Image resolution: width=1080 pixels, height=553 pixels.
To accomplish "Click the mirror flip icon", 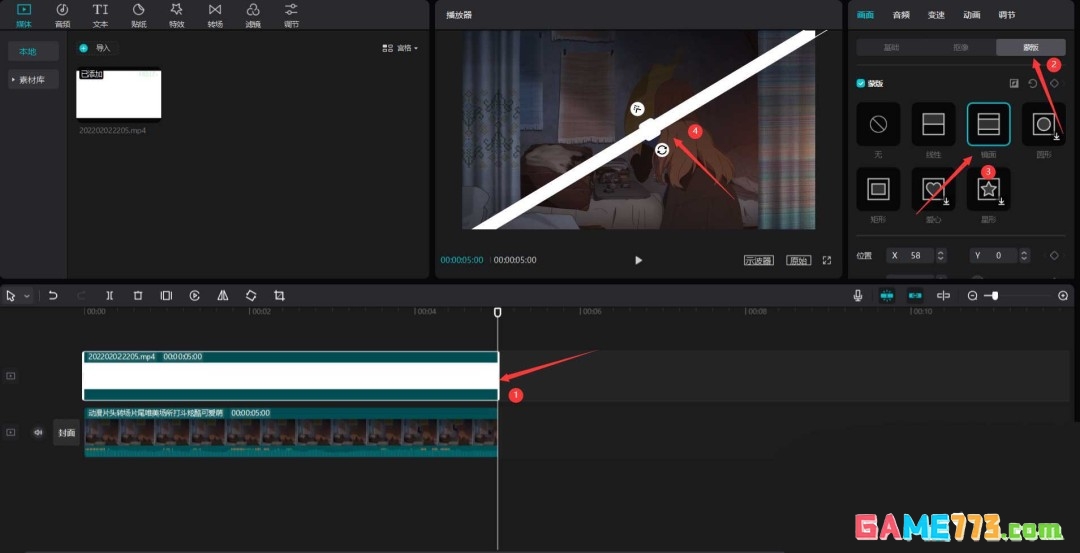I will 222,295.
